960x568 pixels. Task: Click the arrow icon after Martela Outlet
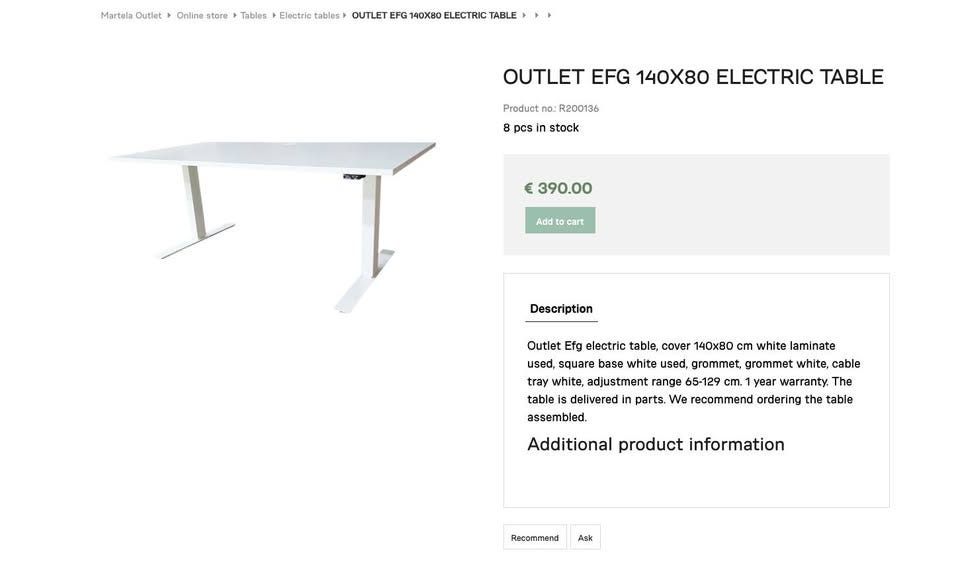(169, 16)
